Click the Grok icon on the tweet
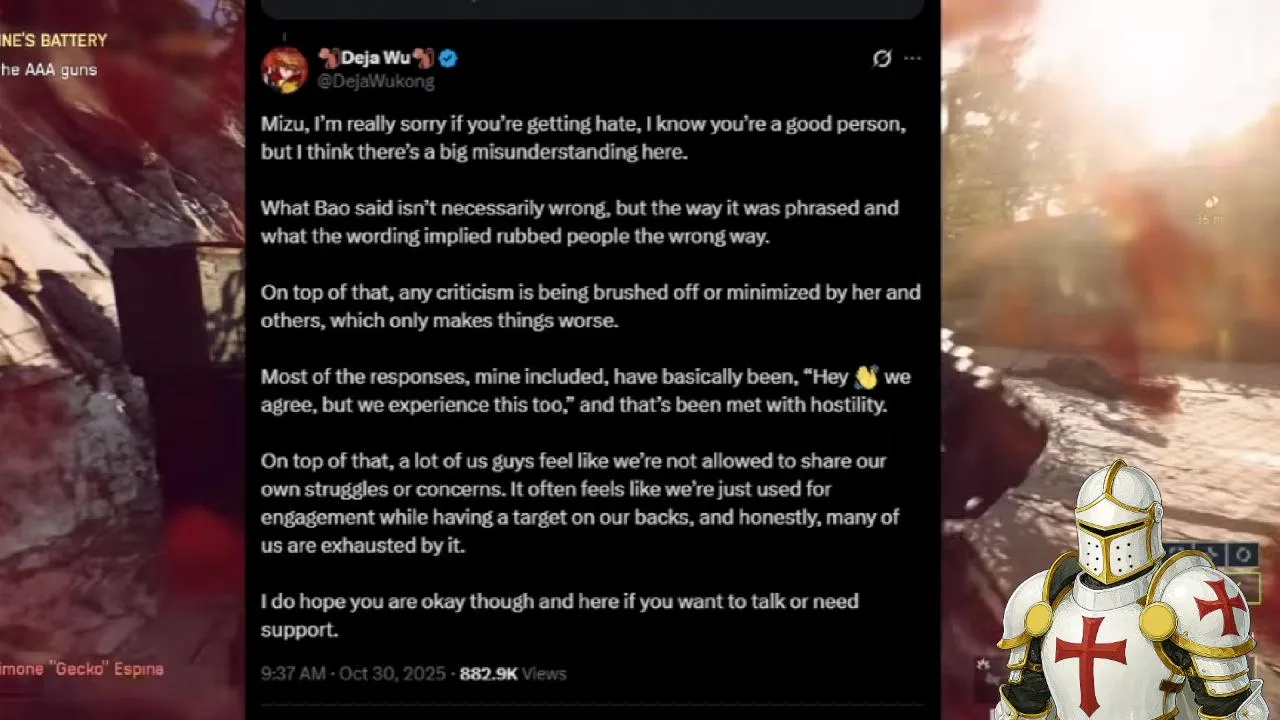Screen dimensions: 1280x720 pos(881,58)
